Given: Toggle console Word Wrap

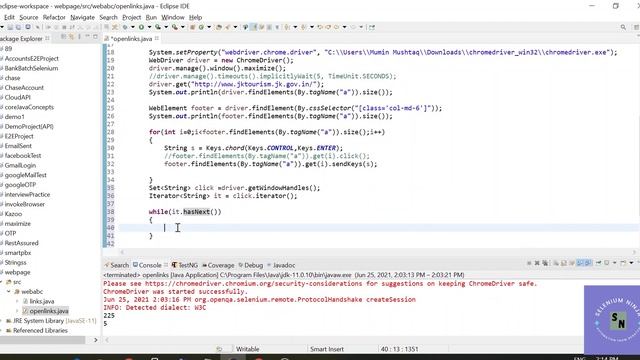Looking at the screenshot, I should tap(572, 263).
